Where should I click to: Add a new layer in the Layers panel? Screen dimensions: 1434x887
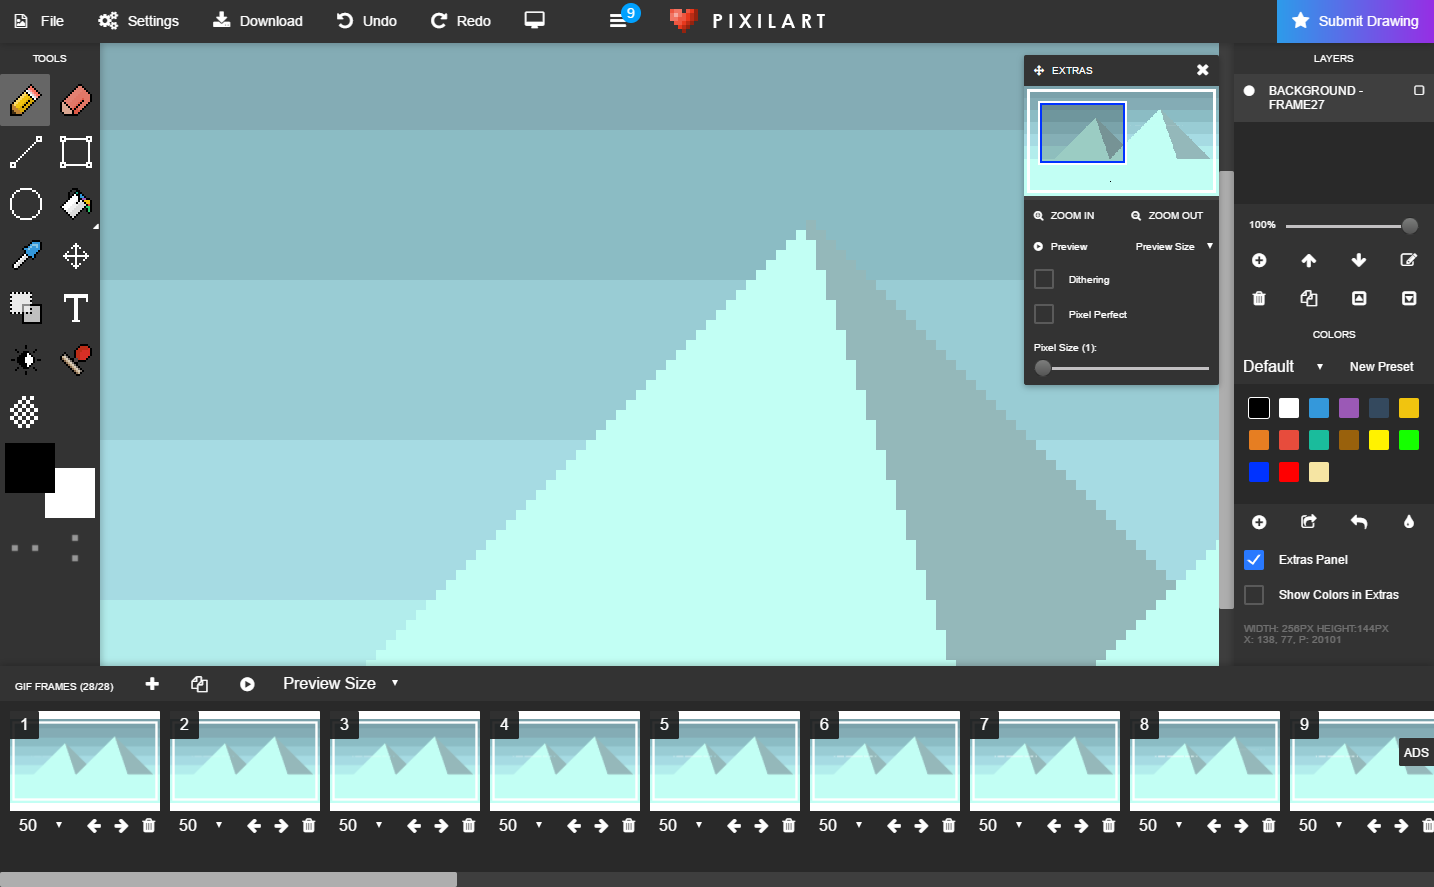point(1259,260)
